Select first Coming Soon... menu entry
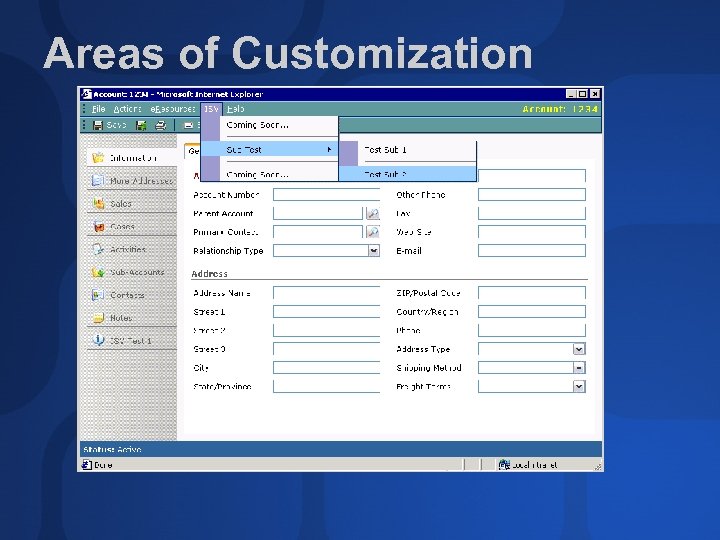The width and height of the screenshot is (720, 540). tap(270, 125)
